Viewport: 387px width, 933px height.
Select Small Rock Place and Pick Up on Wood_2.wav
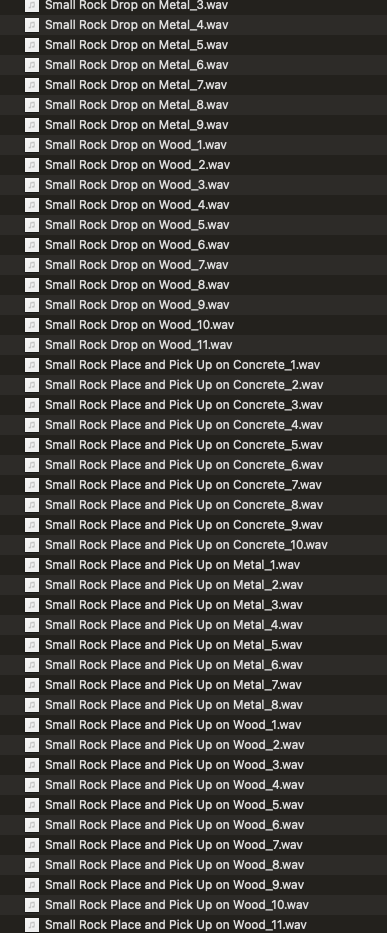[x=174, y=744]
